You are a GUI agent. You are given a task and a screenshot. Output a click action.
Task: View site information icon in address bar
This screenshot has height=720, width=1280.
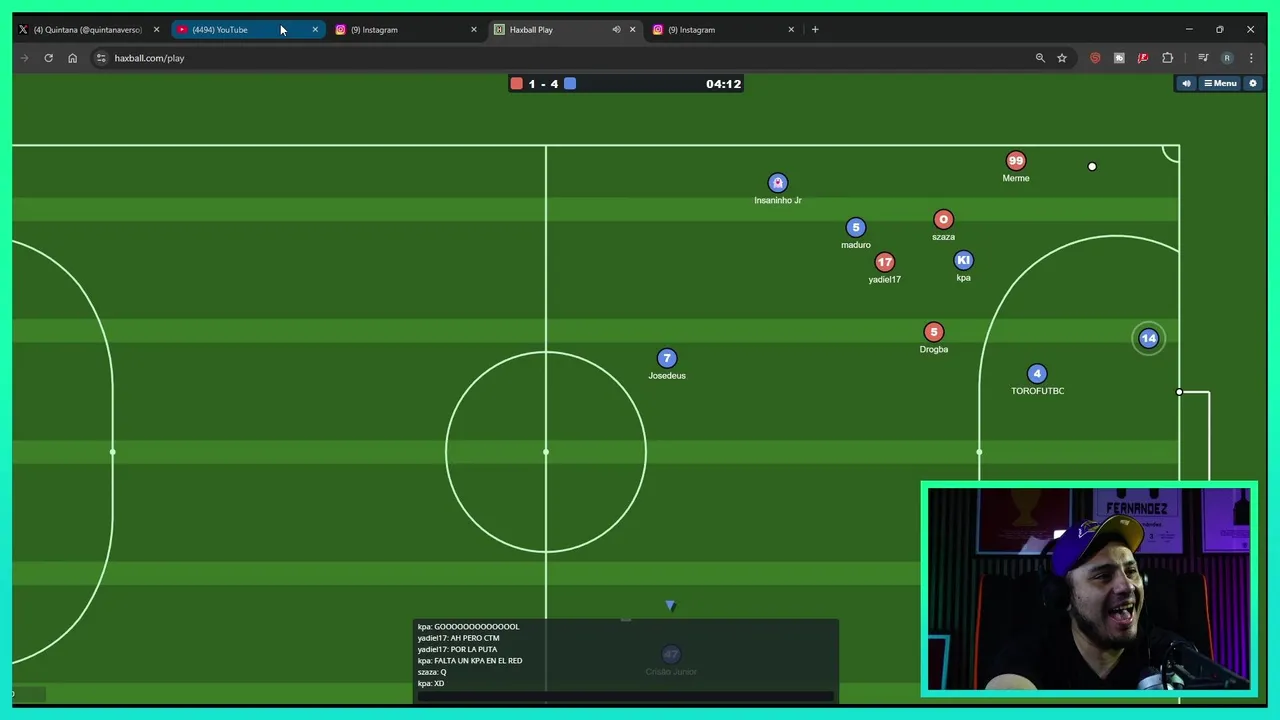[101, 58]
